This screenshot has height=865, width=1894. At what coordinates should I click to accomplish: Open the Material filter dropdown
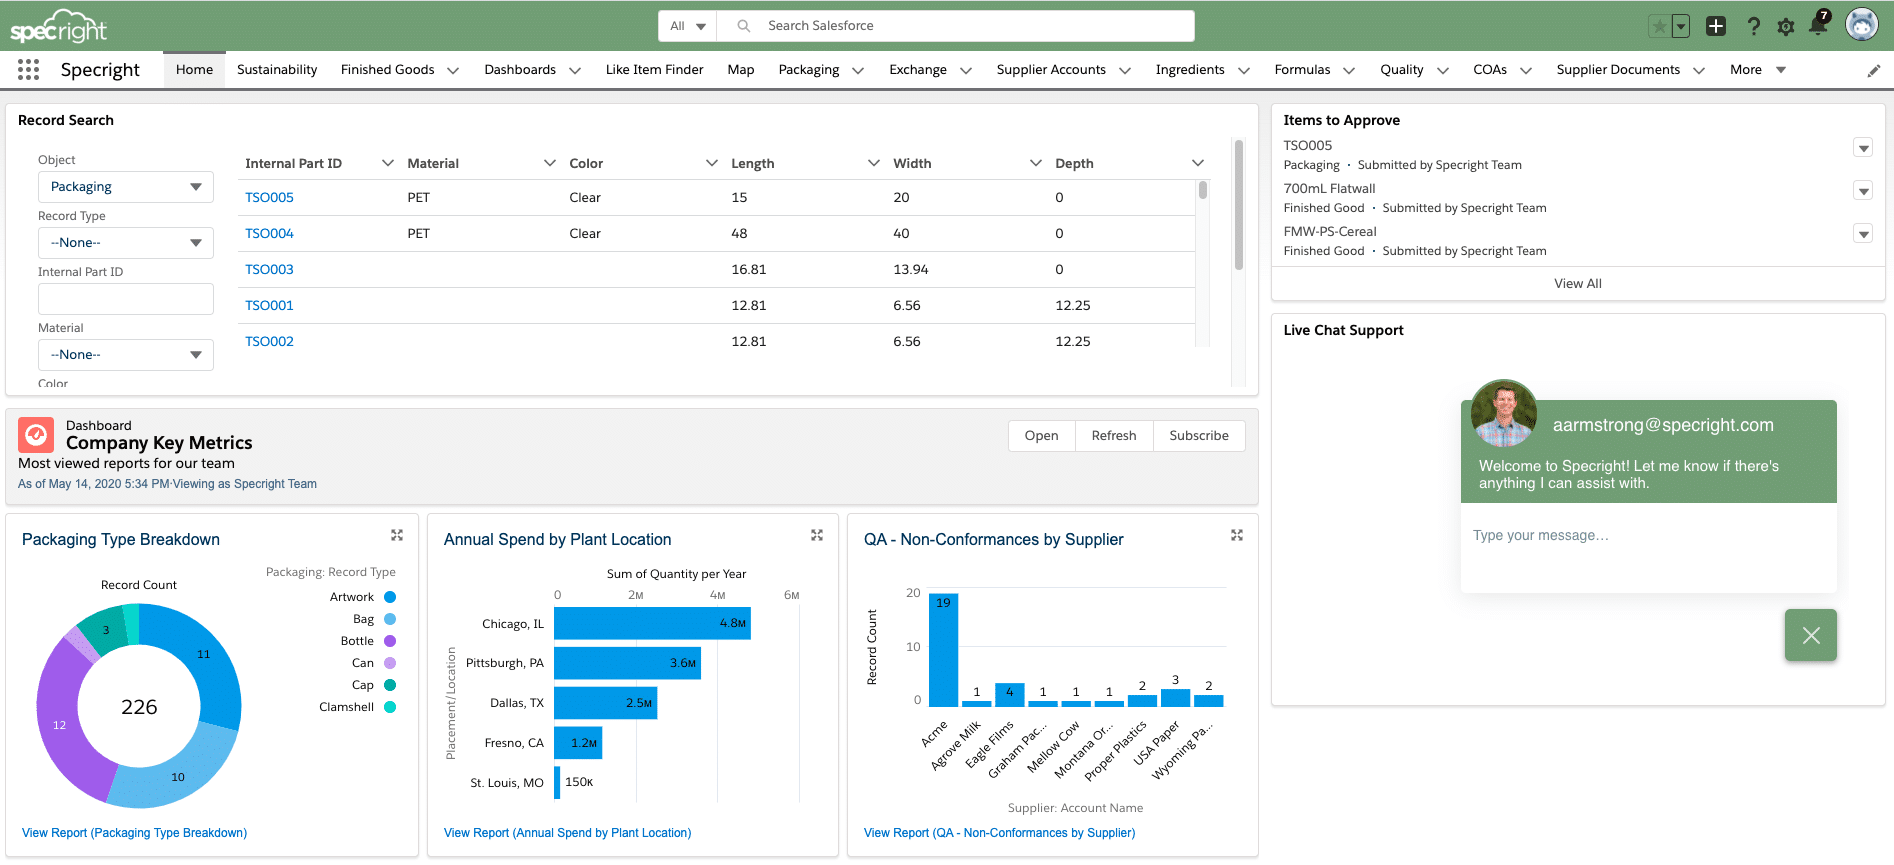(x=126, y=355)
